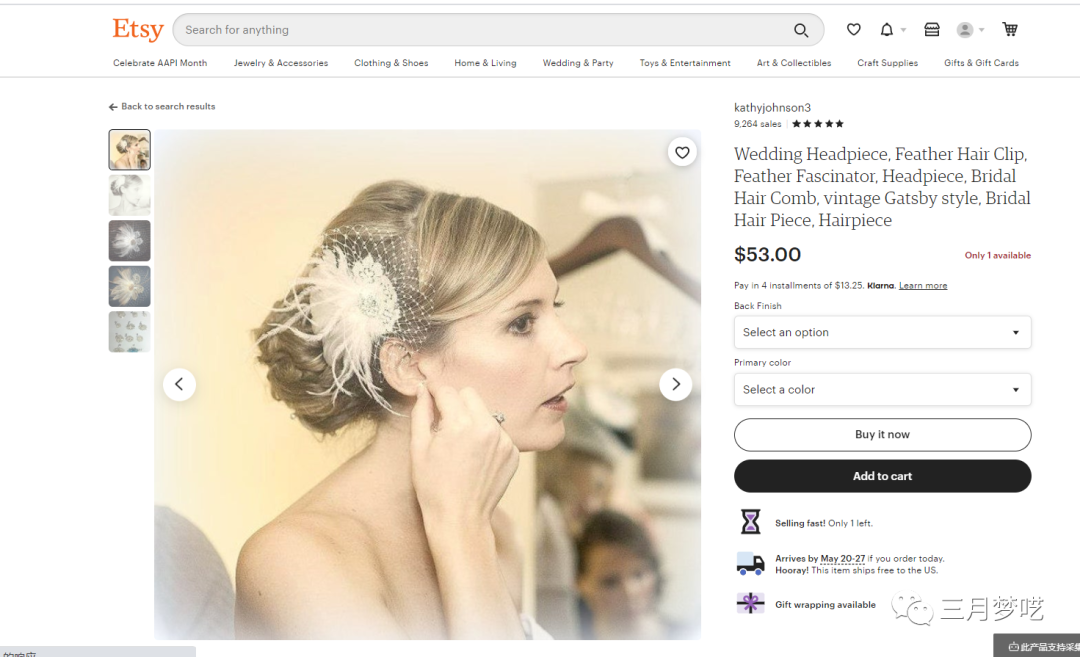This screenshot has width=1080, height=657.
Task: Click the Search for anything field
Action: [480, 30]
